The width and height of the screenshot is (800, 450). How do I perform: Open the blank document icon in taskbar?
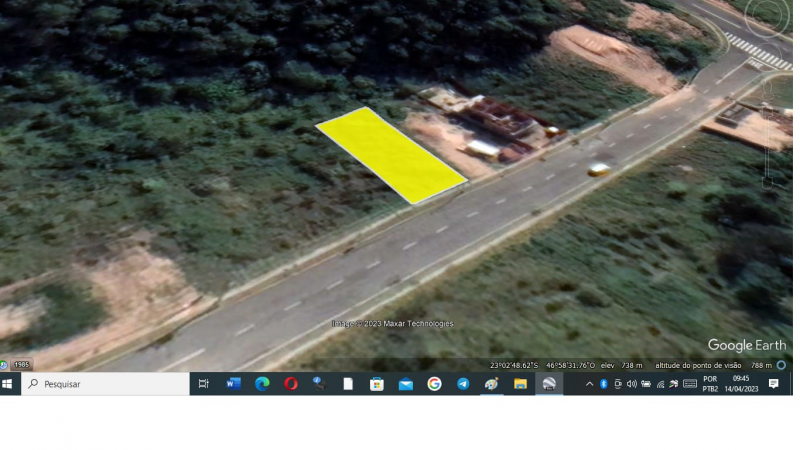[x=348, y=384]
